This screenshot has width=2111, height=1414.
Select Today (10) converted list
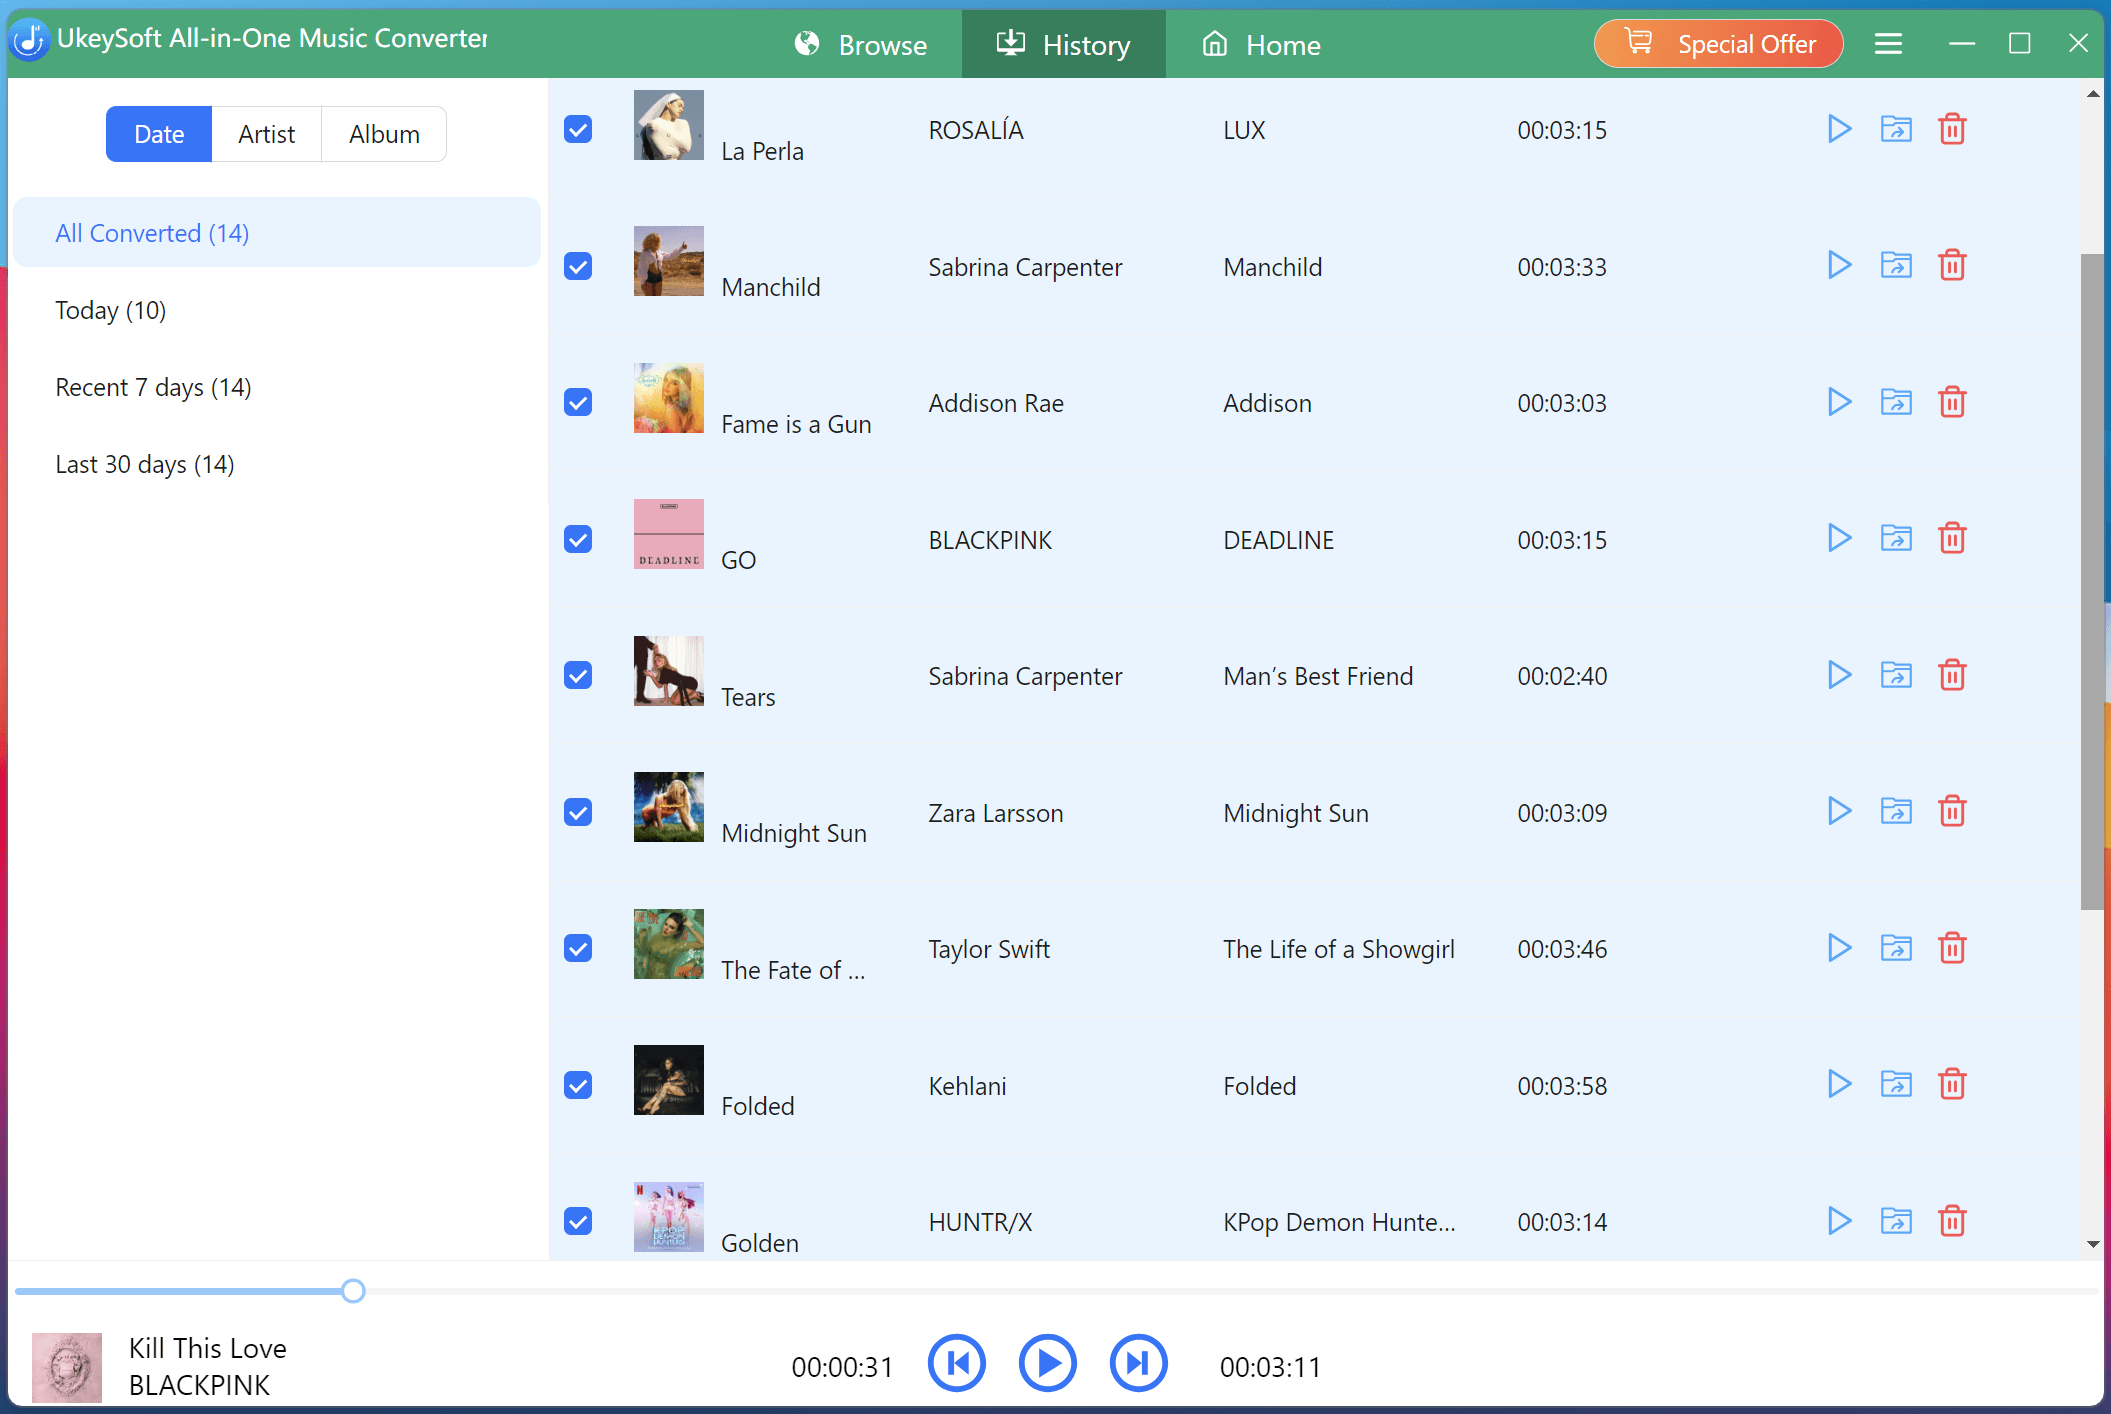pyautogui.click(x=110, y=310)
